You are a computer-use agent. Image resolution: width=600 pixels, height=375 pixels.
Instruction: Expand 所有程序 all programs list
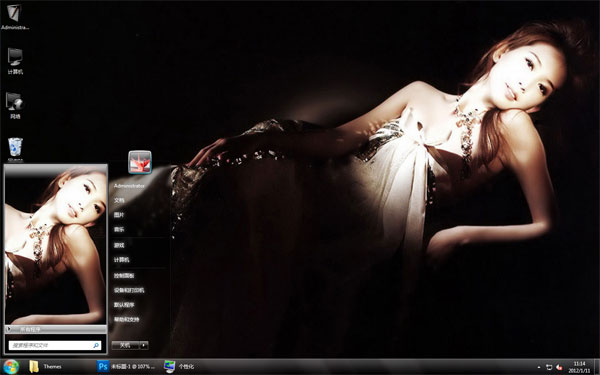(x=55, y=329)
